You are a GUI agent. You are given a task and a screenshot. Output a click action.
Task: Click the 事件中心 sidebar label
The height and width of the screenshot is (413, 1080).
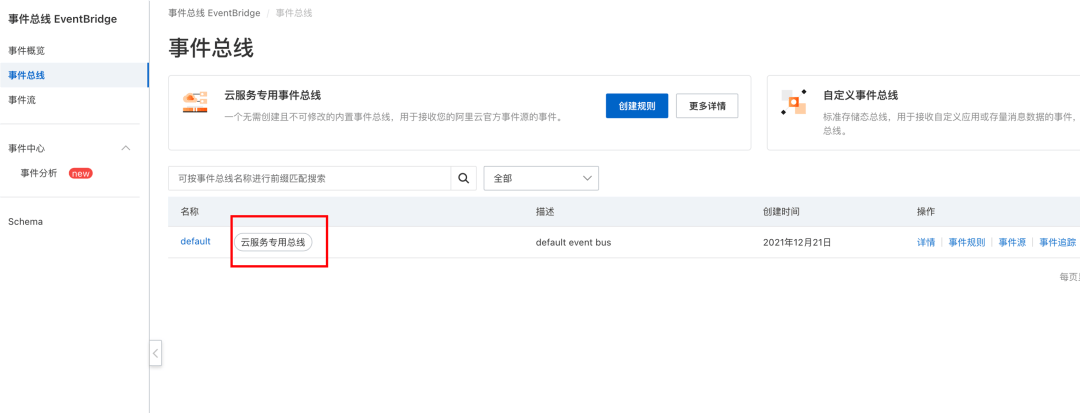(x=27, y=148)
